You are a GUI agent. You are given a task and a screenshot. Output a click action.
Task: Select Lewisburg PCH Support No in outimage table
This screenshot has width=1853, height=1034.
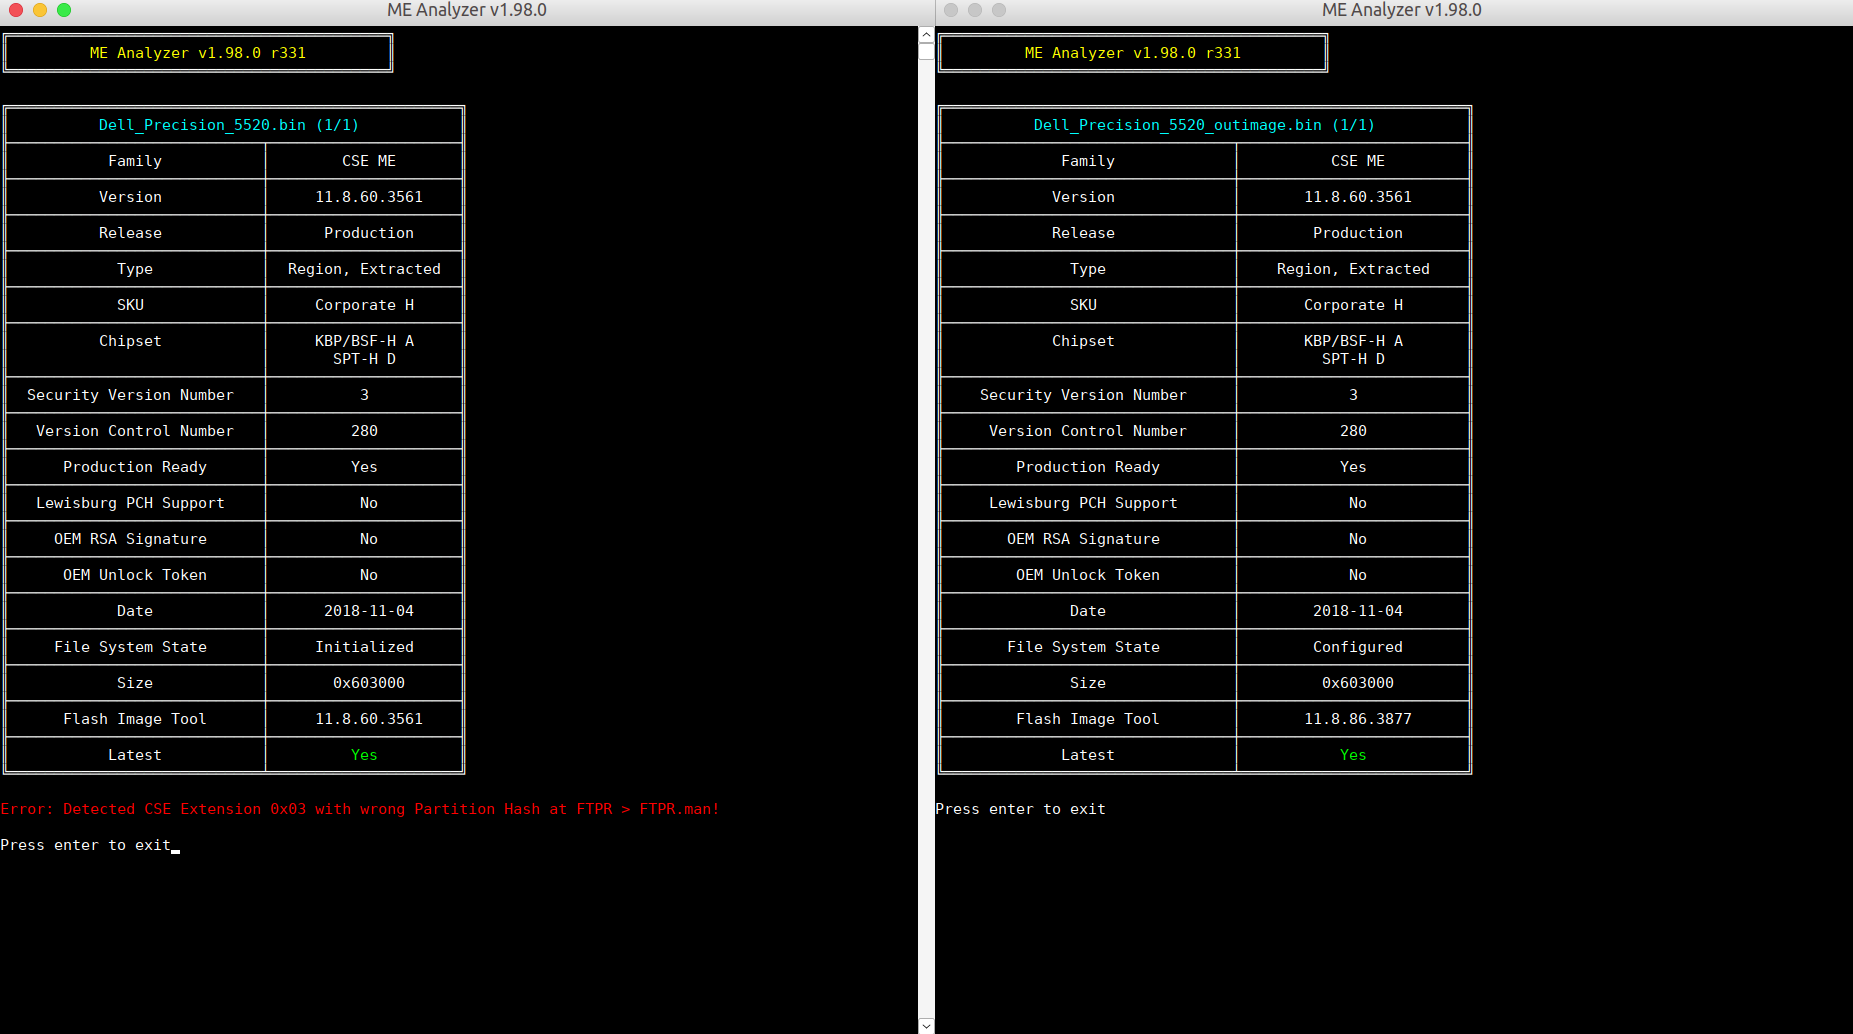(1358, 503)
